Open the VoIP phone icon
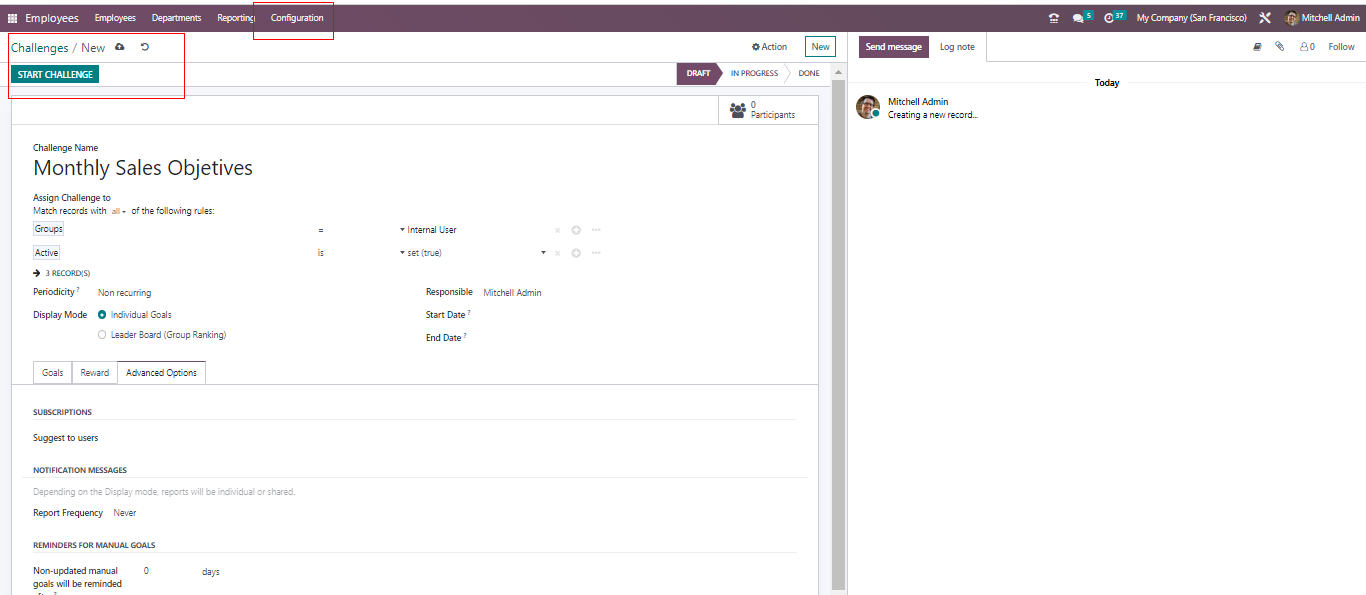Viewport: 1366px width, 595px height. [x=1053, y=18]
